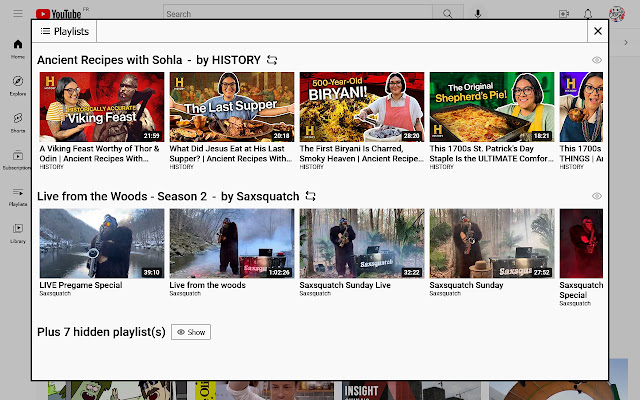Open Playlists in the sidebar
Screen dimensions: 640x400
[x=18, y=196]
